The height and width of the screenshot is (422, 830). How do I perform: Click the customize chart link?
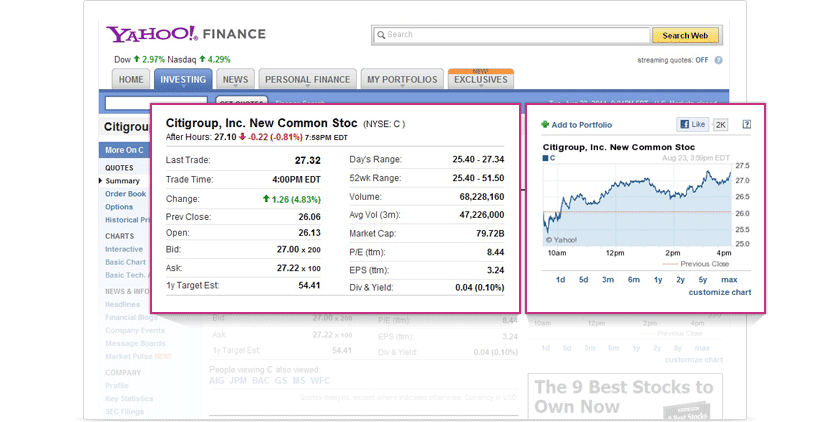point(720,292)
